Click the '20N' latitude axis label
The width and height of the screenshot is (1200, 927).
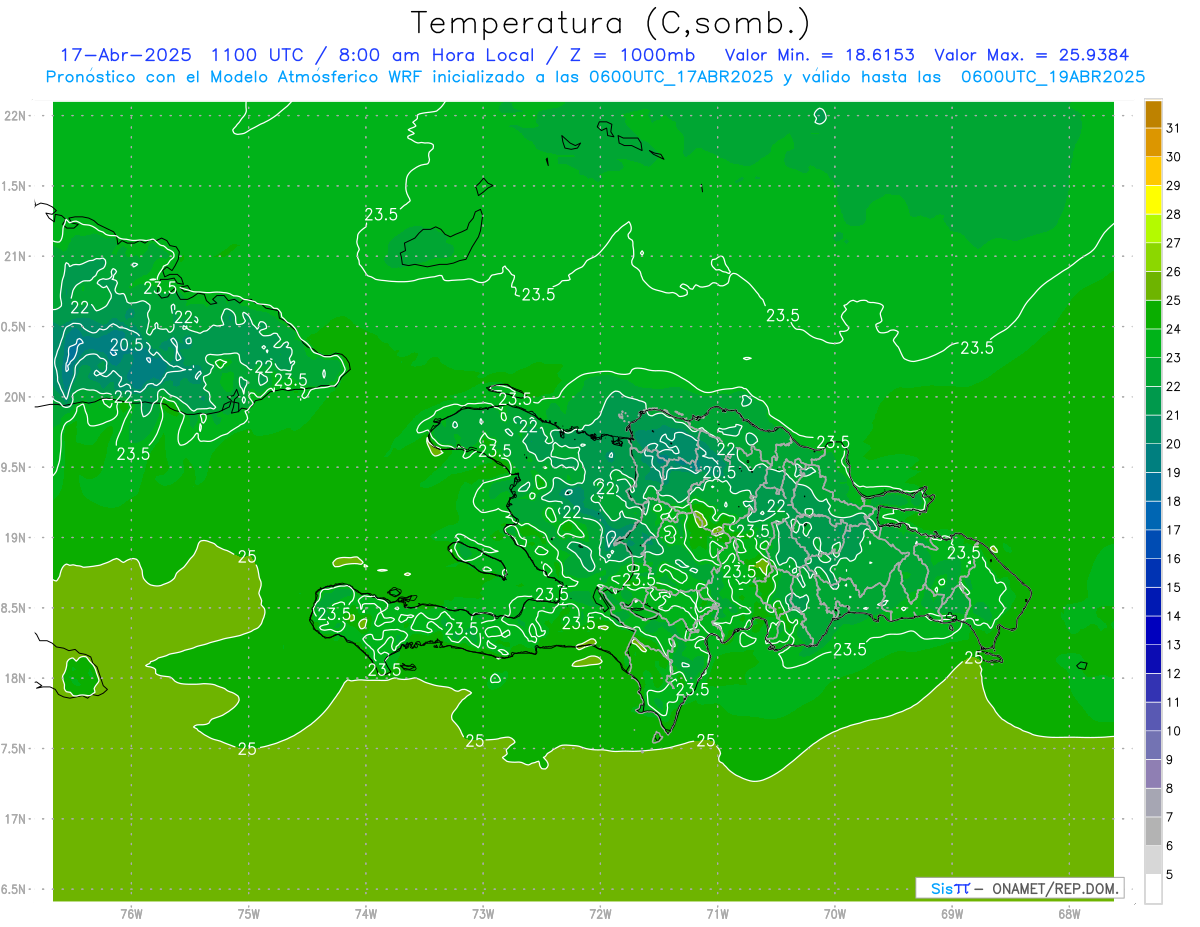click(x=15, y=397)
